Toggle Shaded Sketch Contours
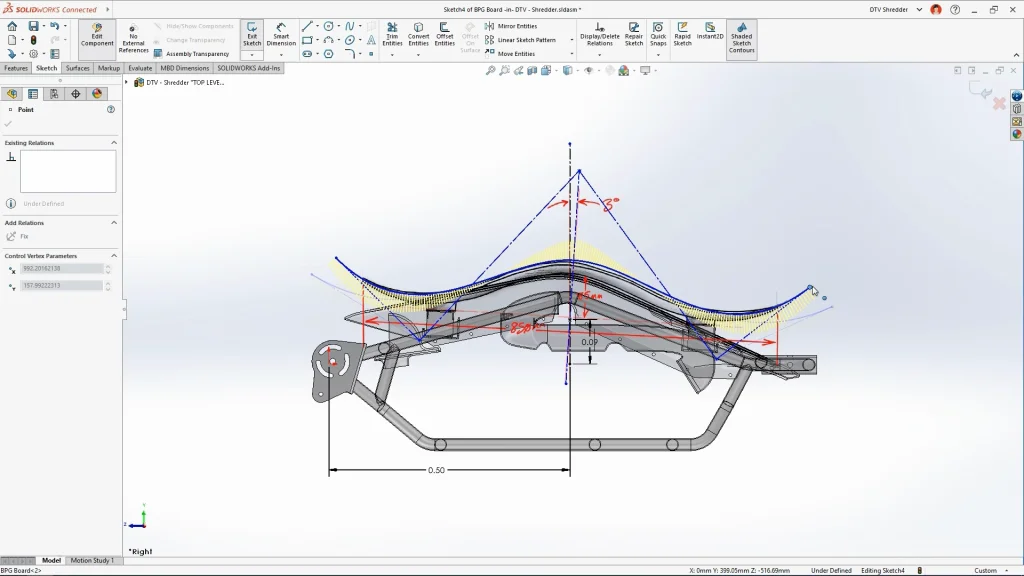This screenshot has width=1024, height=576. [741, 37]
